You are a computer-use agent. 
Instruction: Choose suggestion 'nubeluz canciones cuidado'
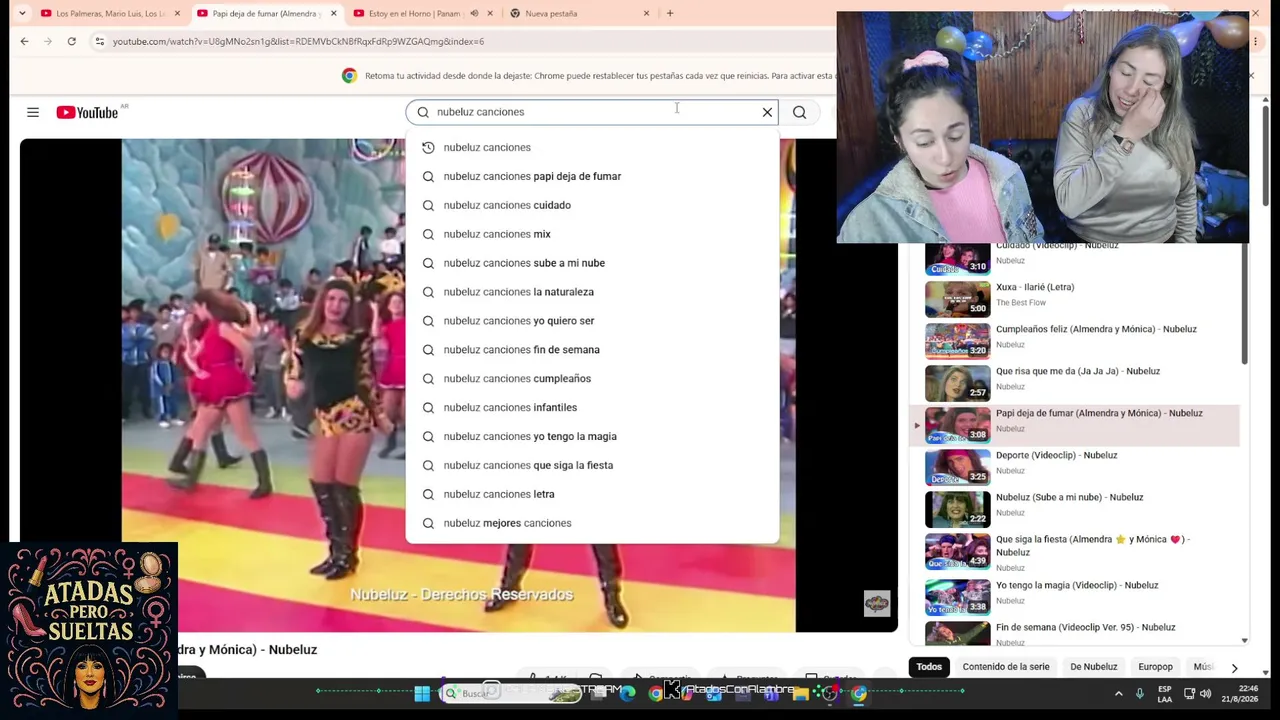pos(592,205)
